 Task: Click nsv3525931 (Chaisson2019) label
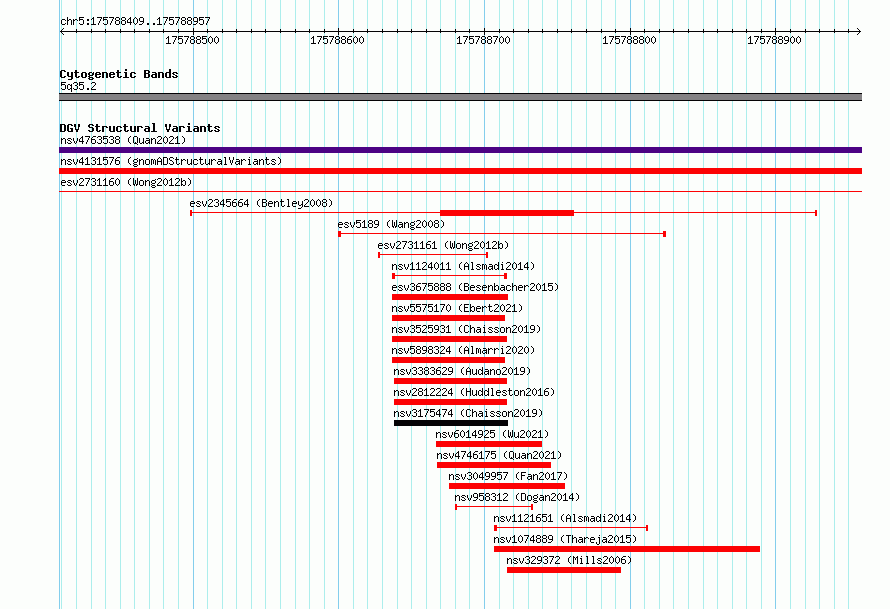pyautogui.click(x=466, y=329)
